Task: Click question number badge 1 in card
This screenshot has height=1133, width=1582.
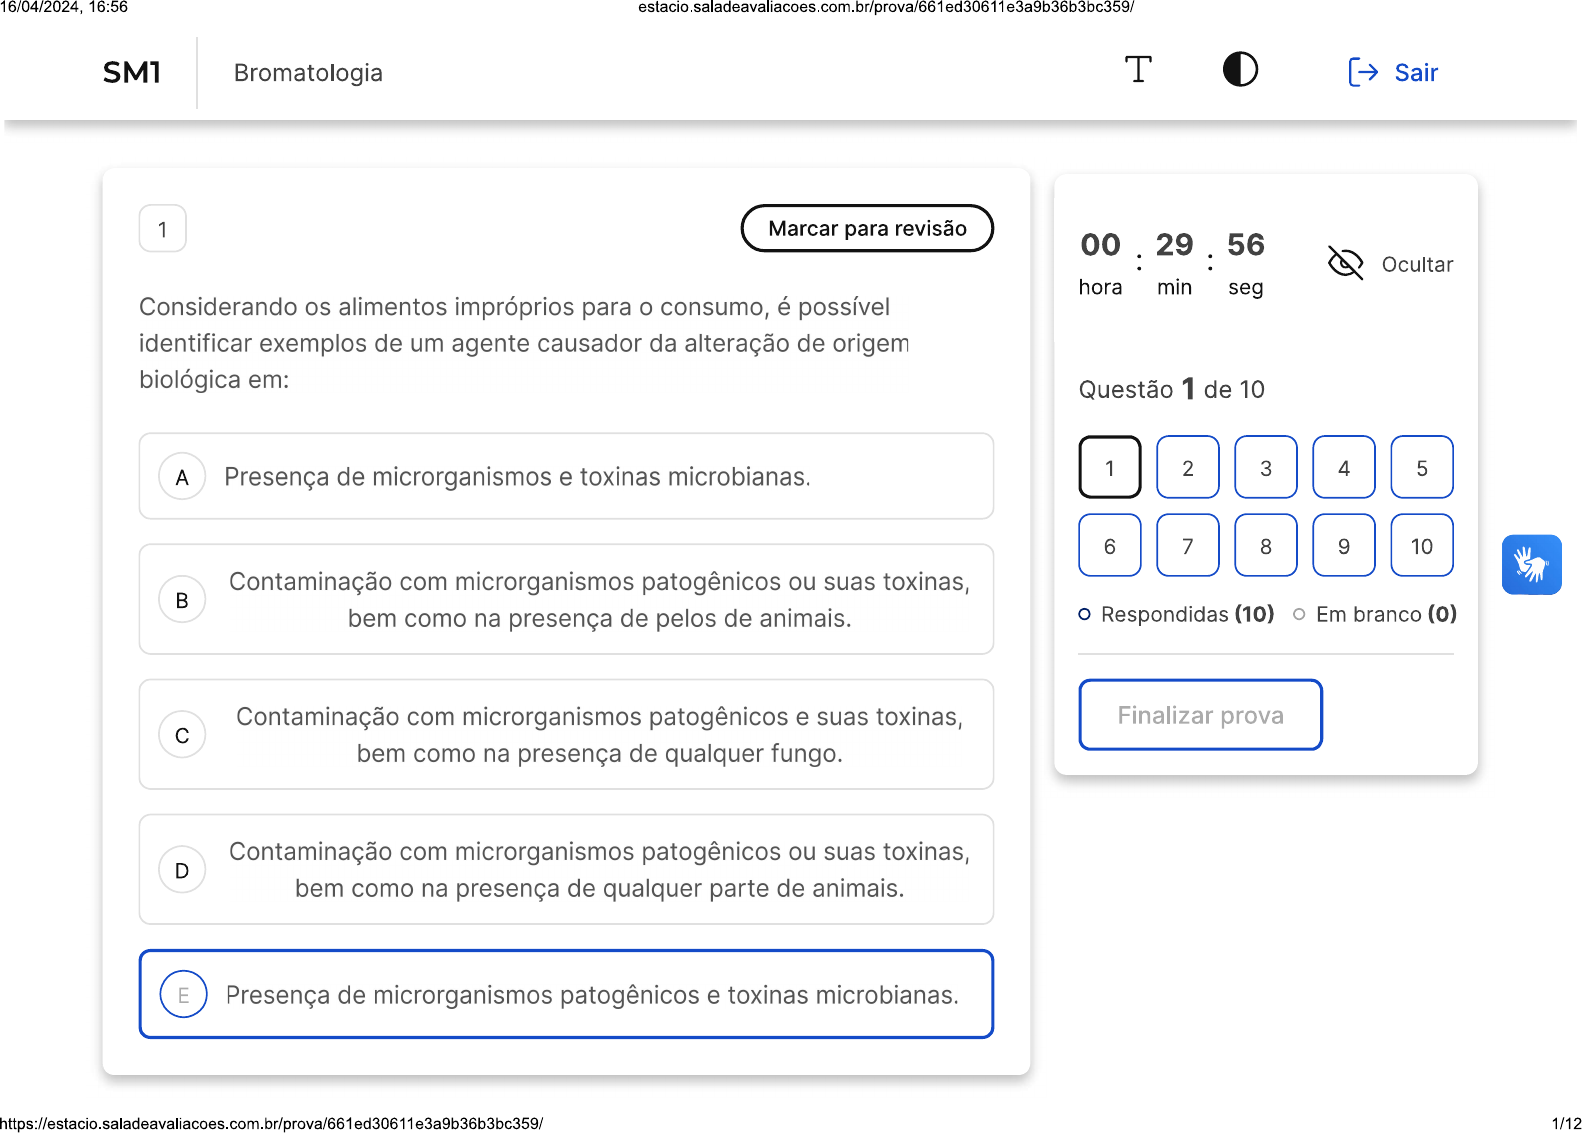Action: [x=163, y=230]
